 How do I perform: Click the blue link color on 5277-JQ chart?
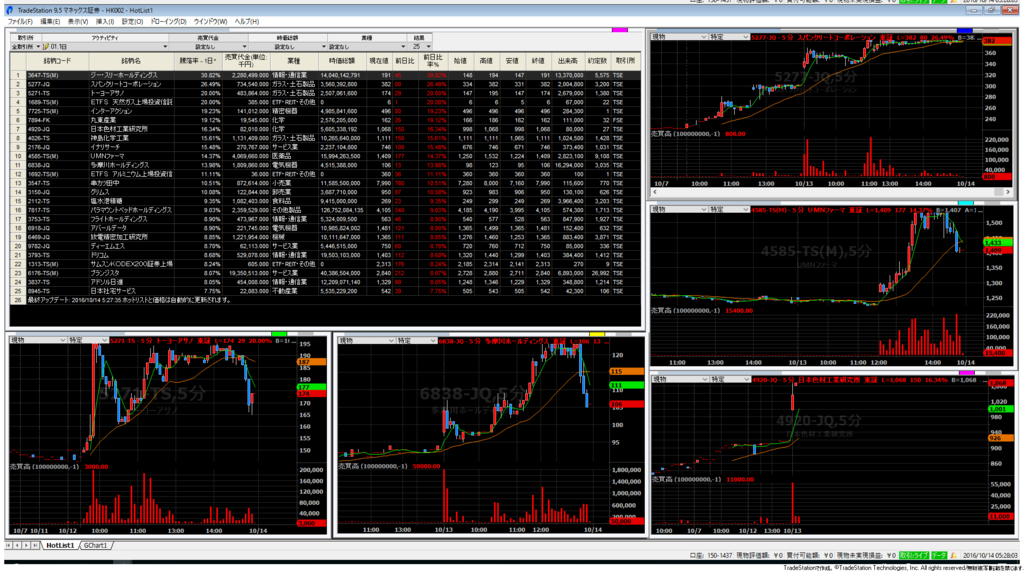965,31
